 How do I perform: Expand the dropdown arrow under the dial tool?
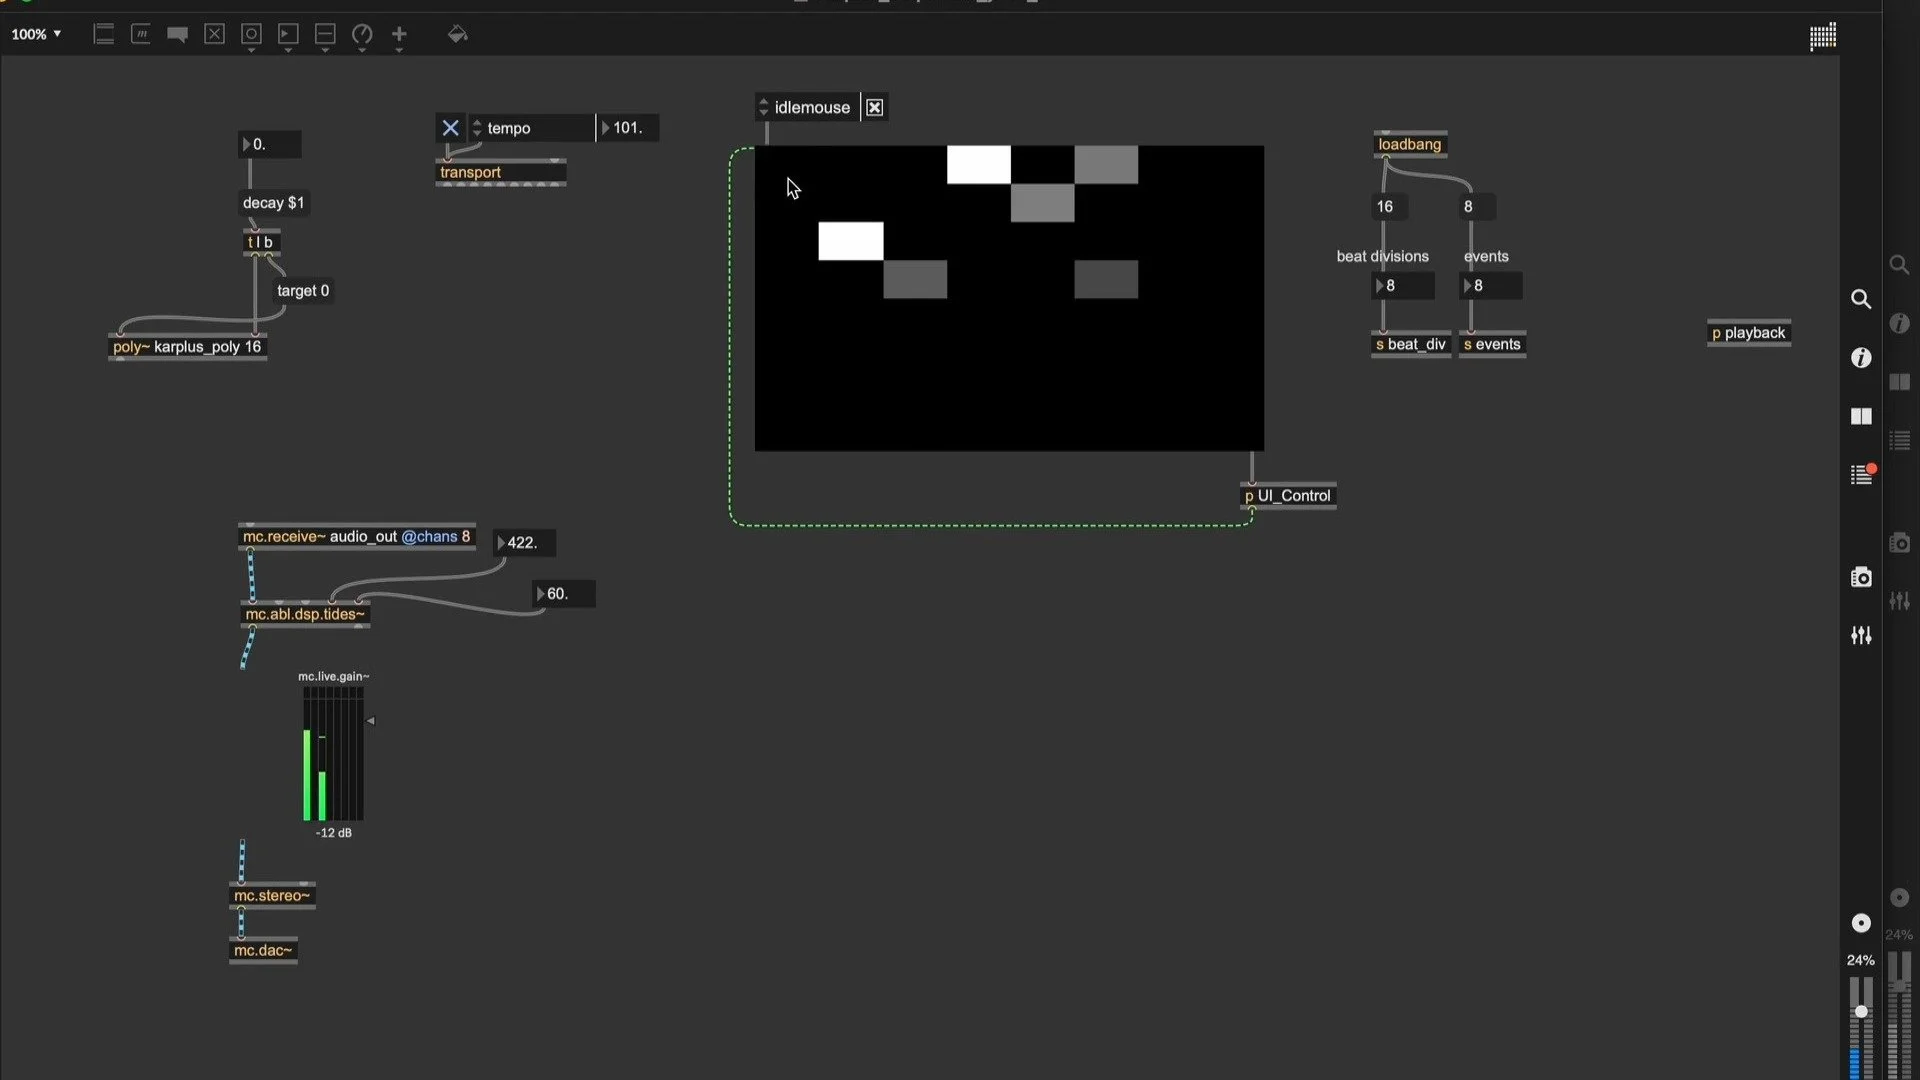tap(363, 48)
